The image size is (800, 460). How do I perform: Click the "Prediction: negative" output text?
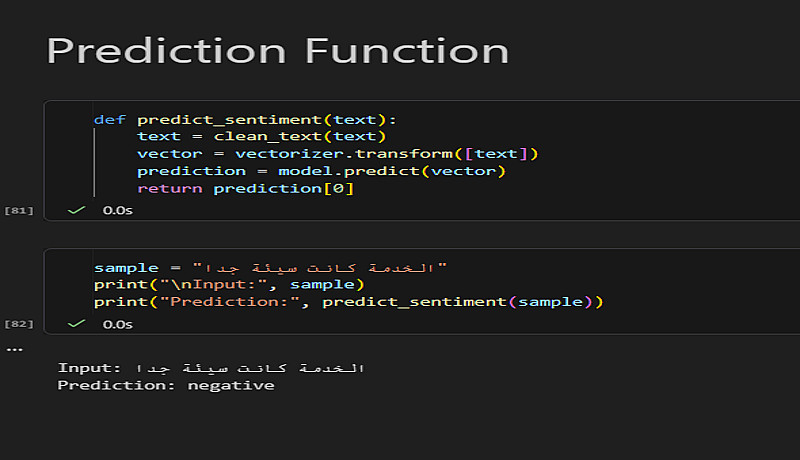click(x=166, y=385)
